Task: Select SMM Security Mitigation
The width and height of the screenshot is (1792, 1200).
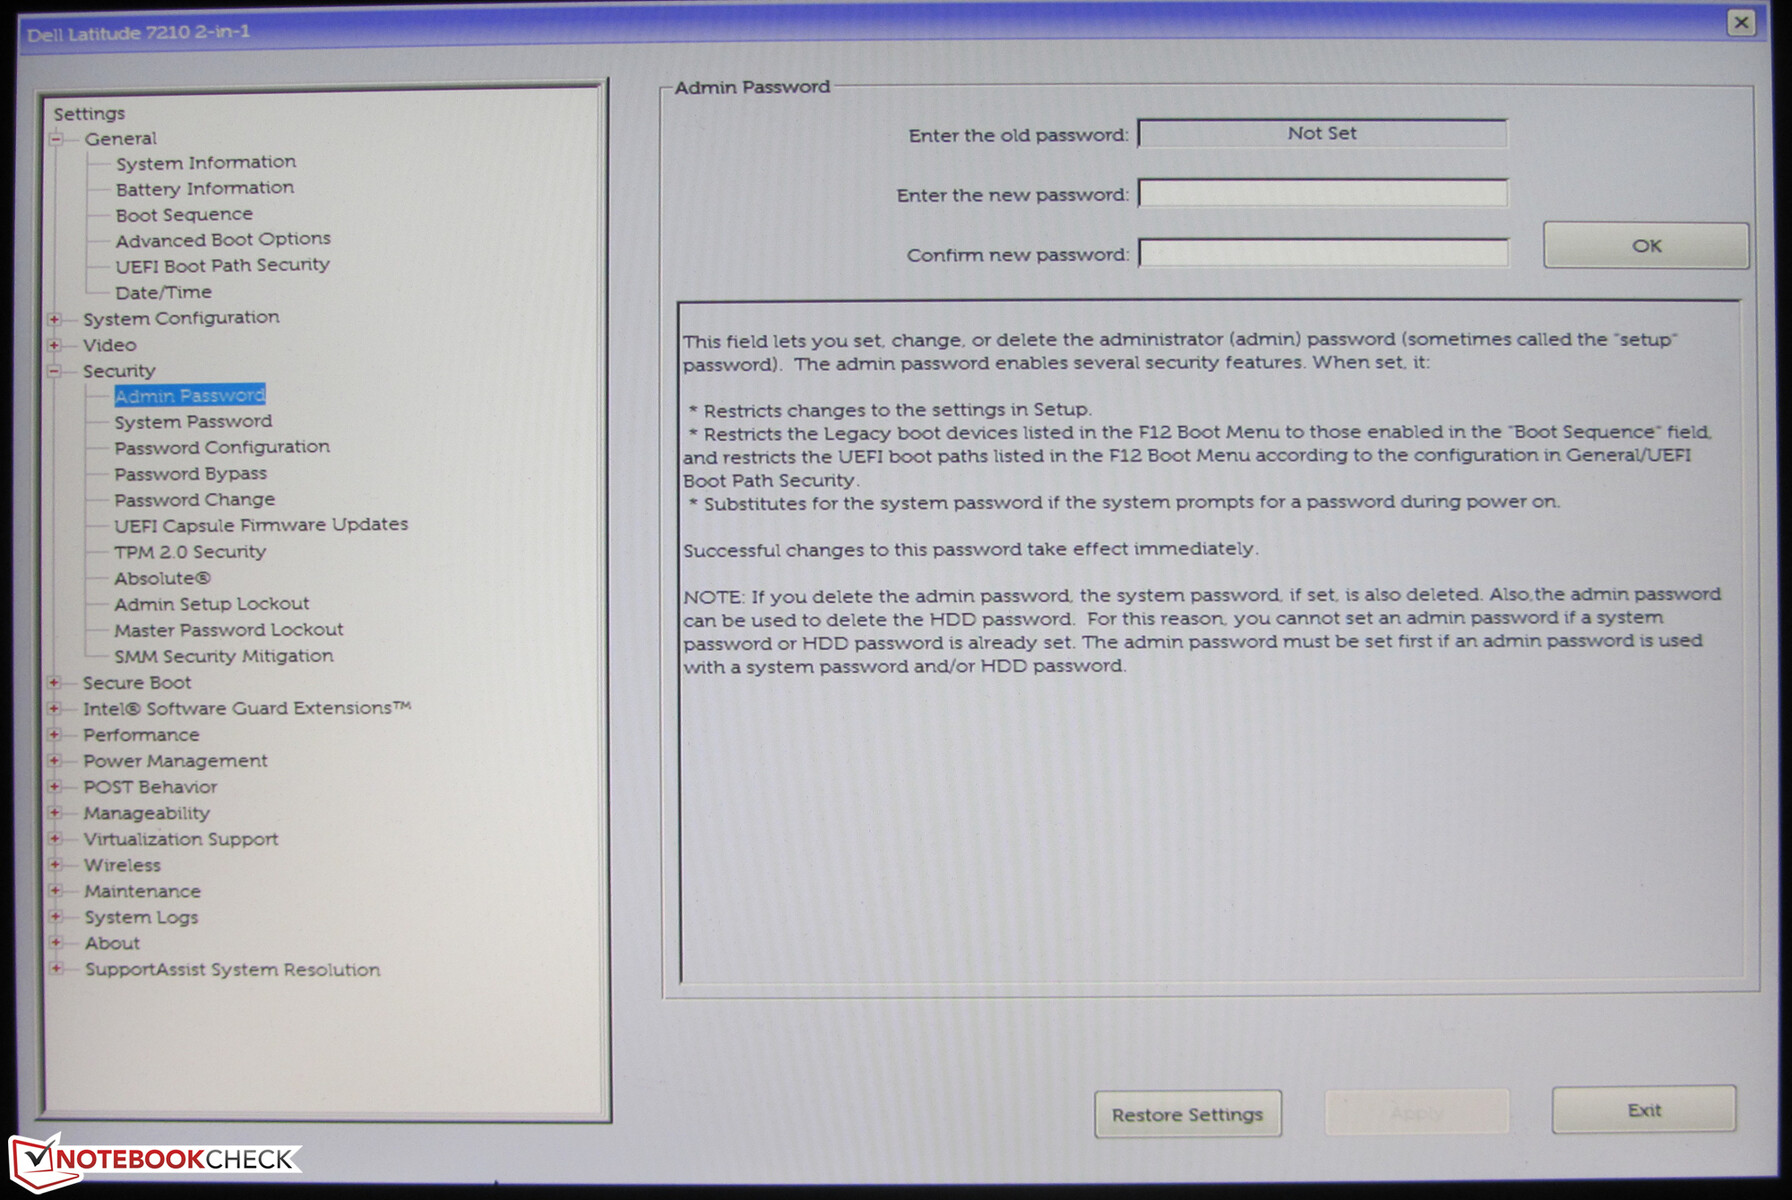Action: point(224,656)
